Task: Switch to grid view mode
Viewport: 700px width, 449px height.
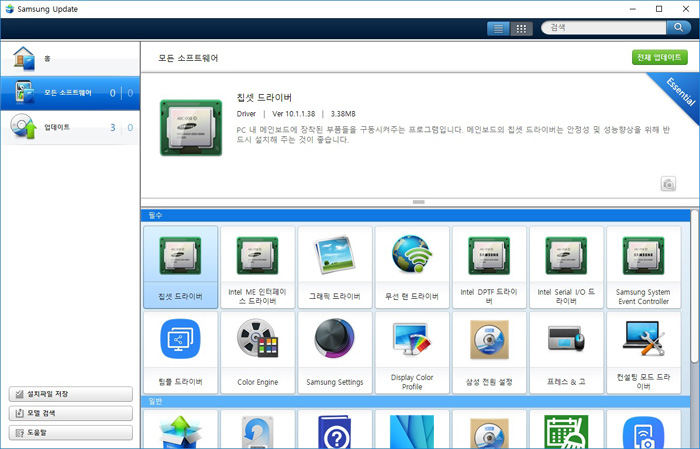Action: [521, 29]
